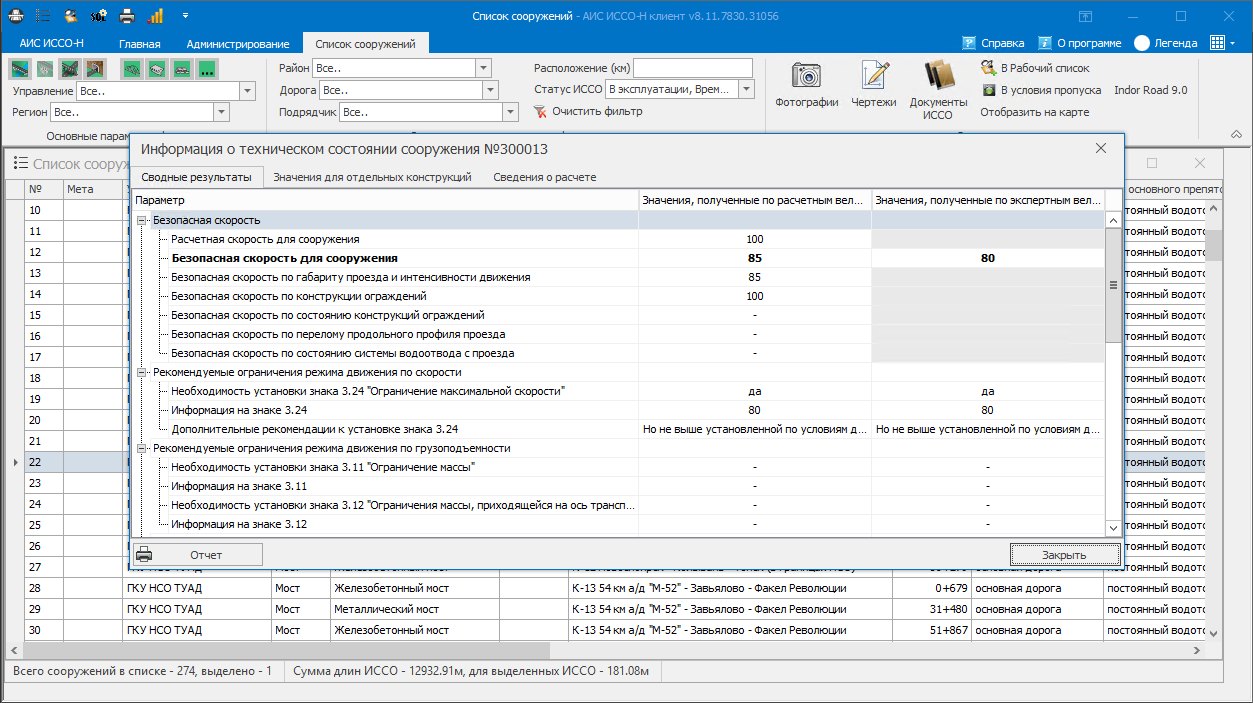Click the Расположение (км) input field

692,68
